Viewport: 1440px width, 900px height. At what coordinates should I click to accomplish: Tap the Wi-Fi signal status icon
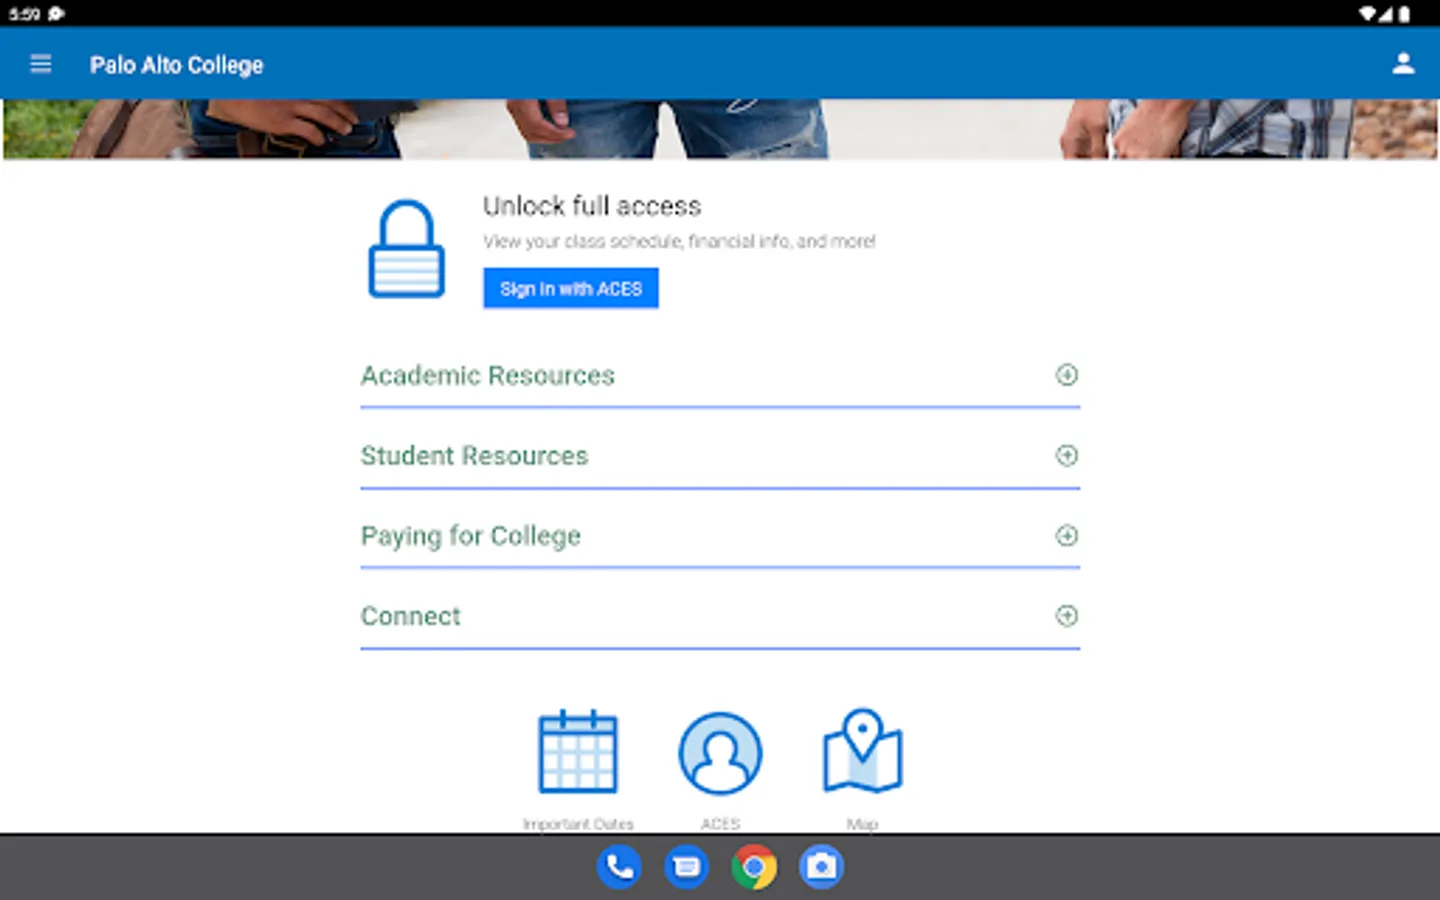pyautogui.click(x=1367, y=13)
